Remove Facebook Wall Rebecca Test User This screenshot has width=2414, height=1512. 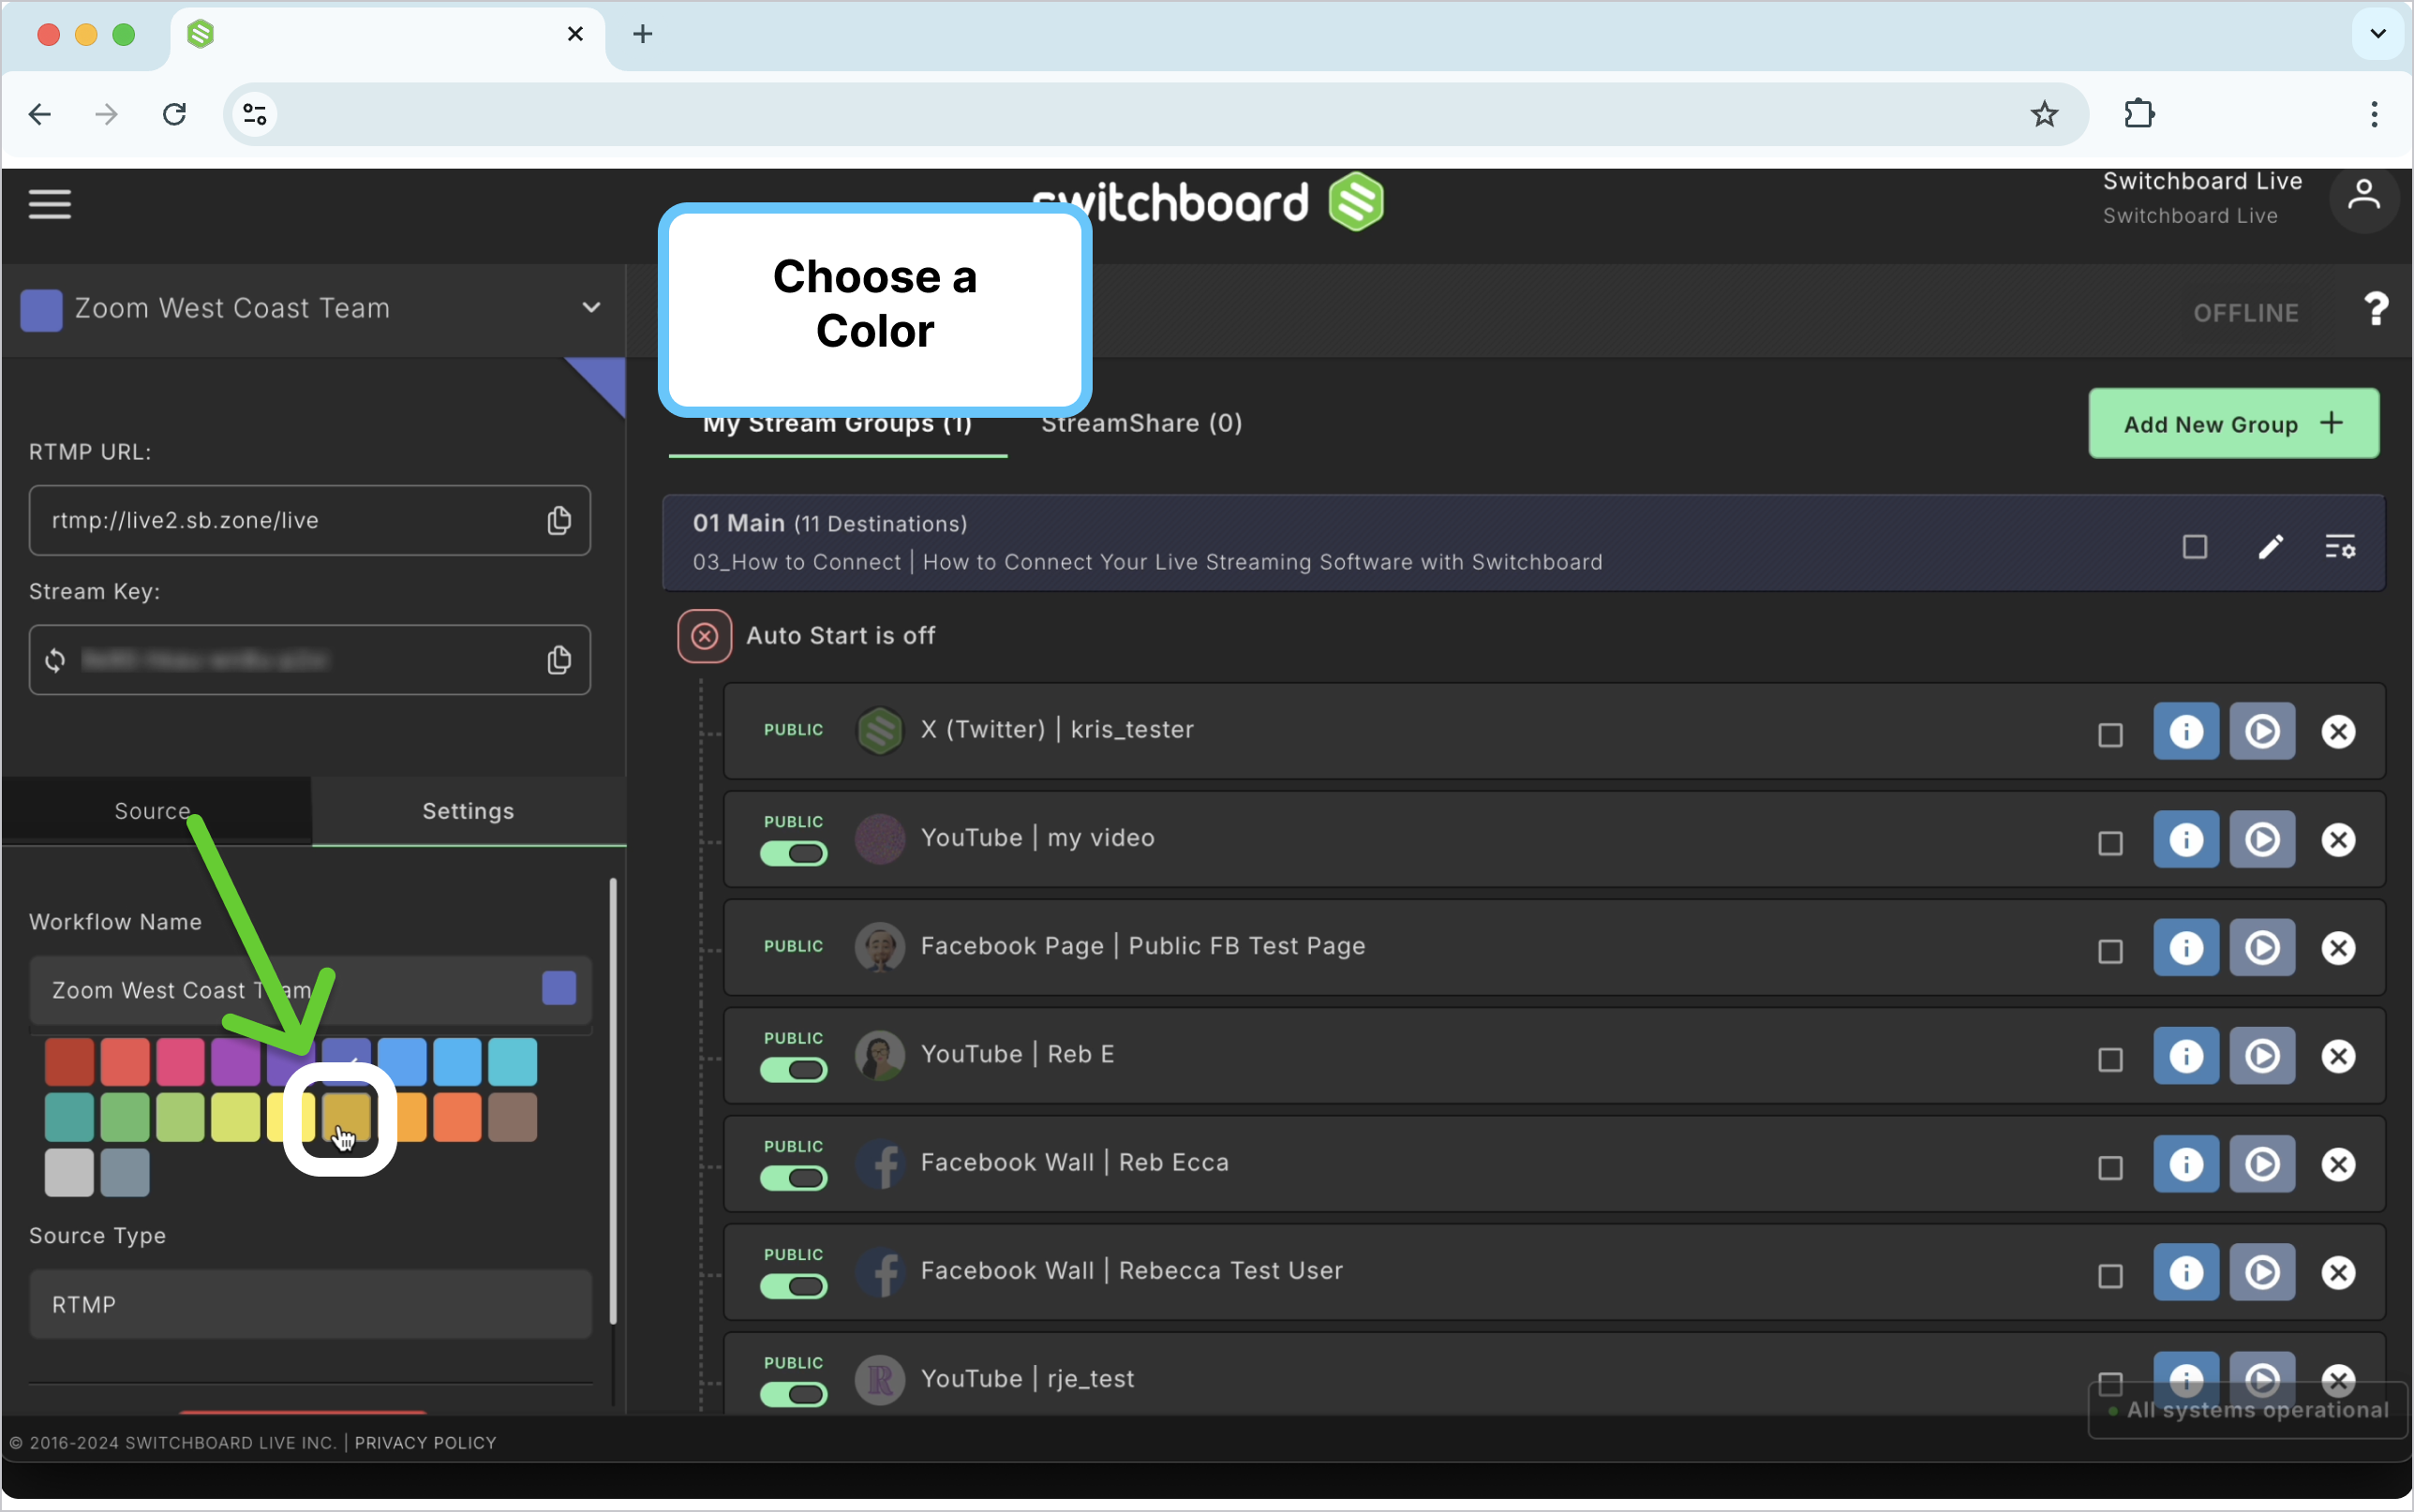pyautogui.click(x=2337, y=1272)
